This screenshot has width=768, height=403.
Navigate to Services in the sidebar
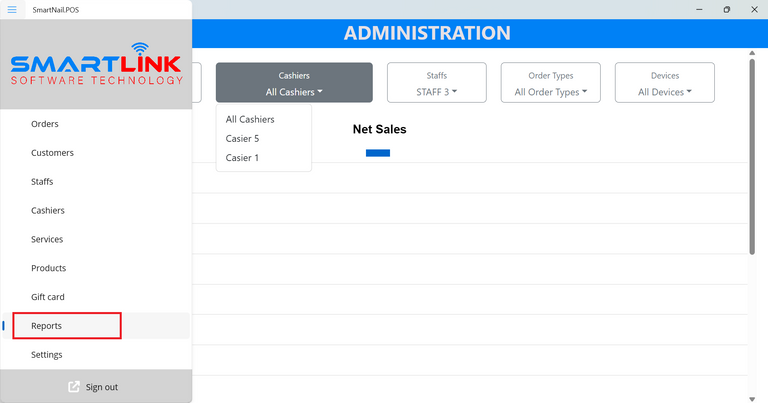pyautogui.click(x=47, y=240)
